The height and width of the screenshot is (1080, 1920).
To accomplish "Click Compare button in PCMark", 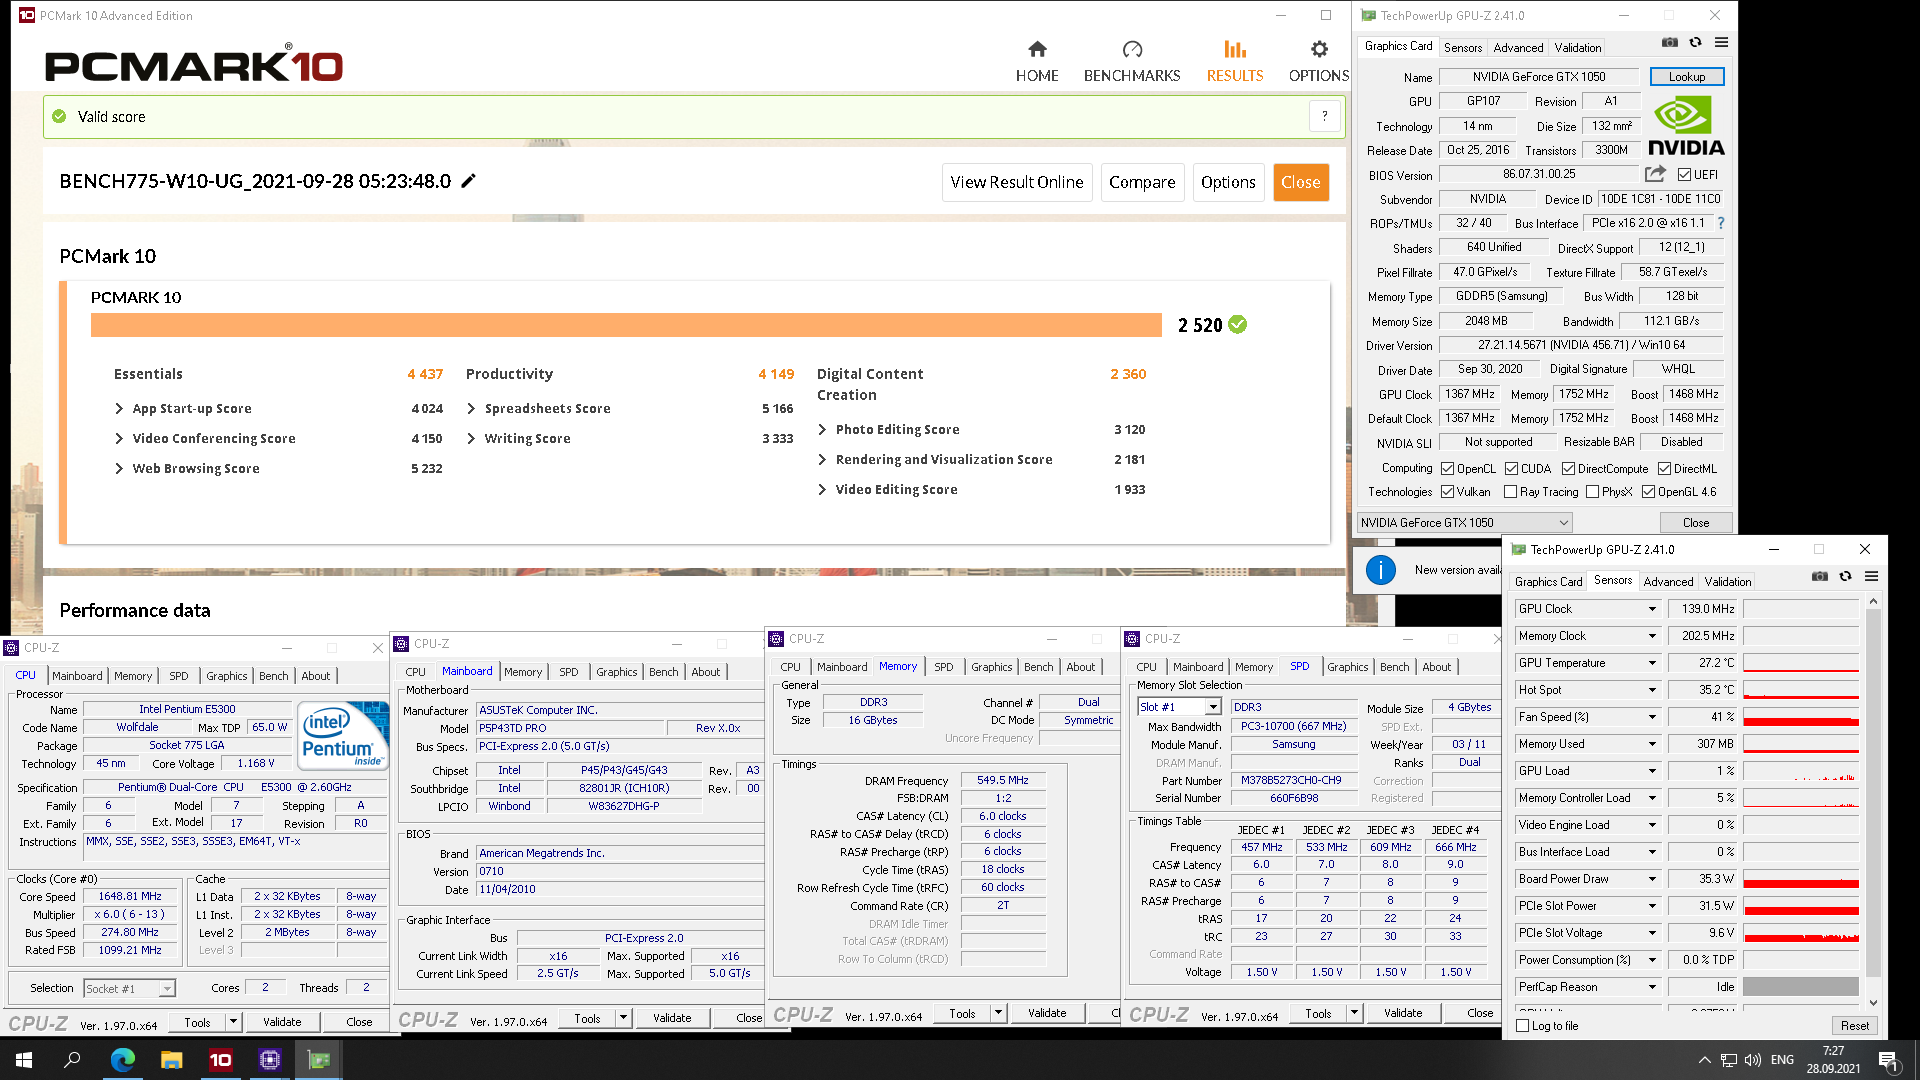I will point(1142,182).
